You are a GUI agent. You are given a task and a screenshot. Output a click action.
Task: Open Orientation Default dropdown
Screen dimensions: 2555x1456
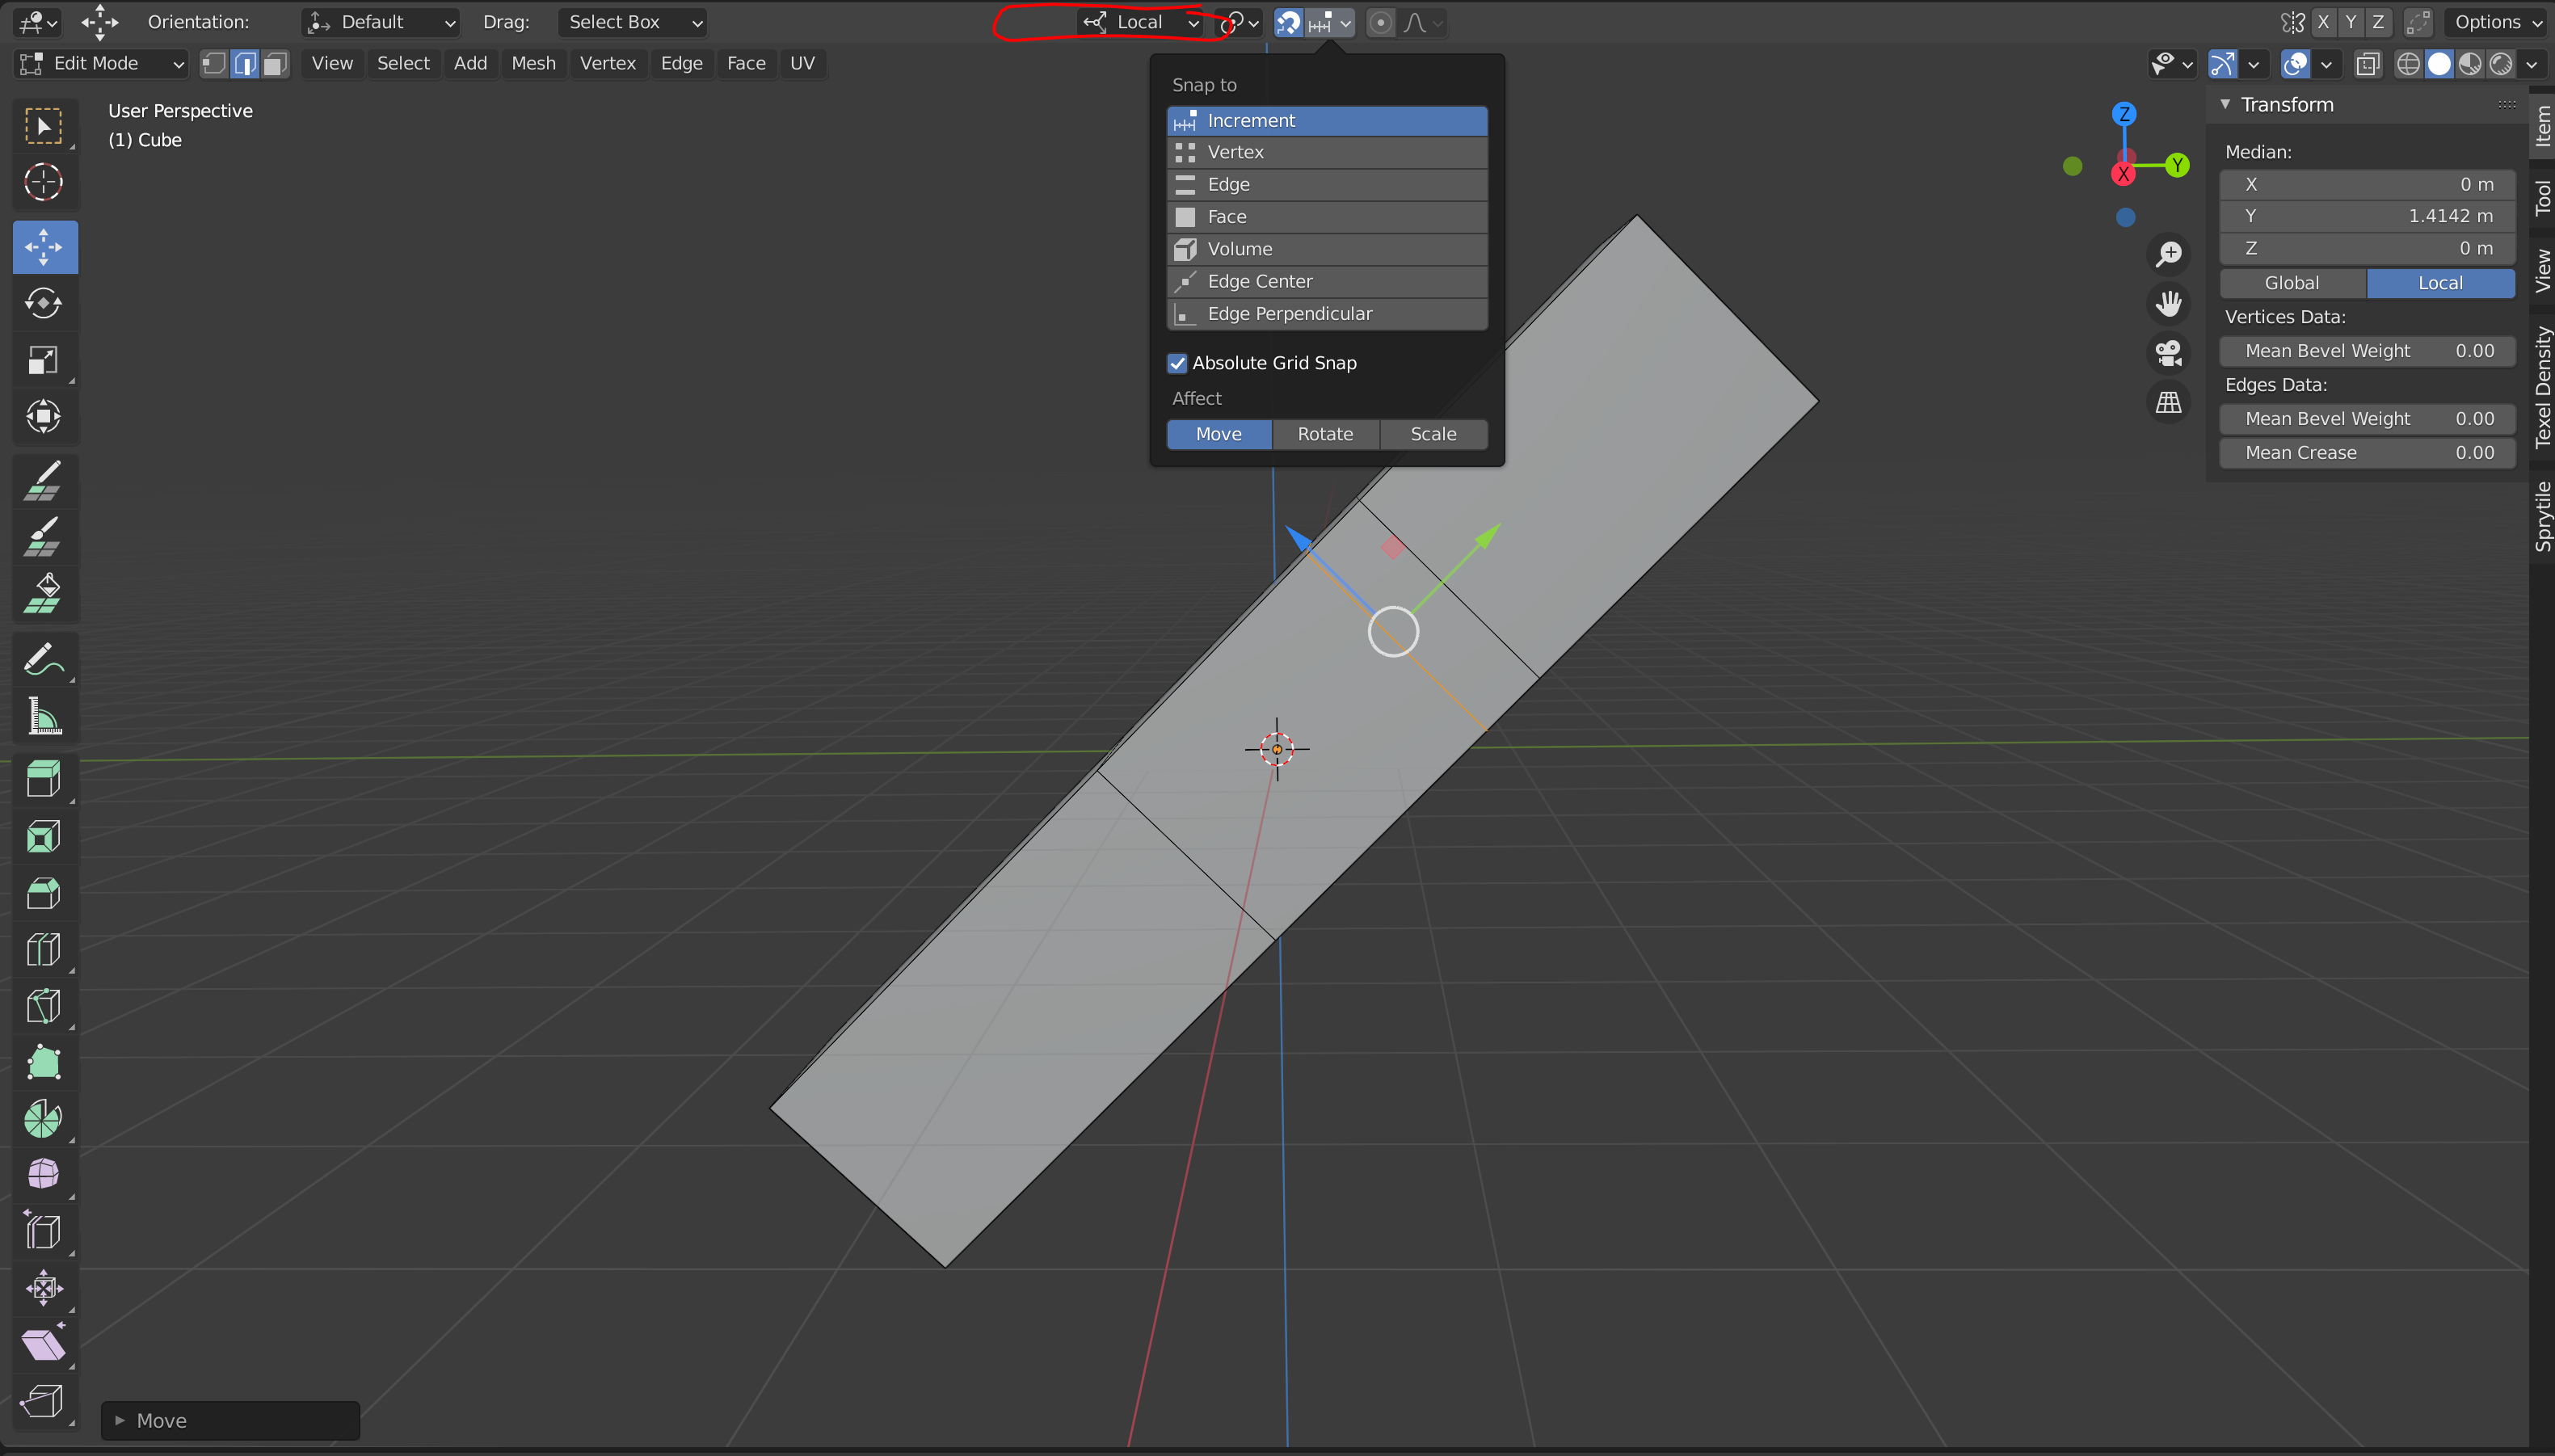click(x=381, y=22)
